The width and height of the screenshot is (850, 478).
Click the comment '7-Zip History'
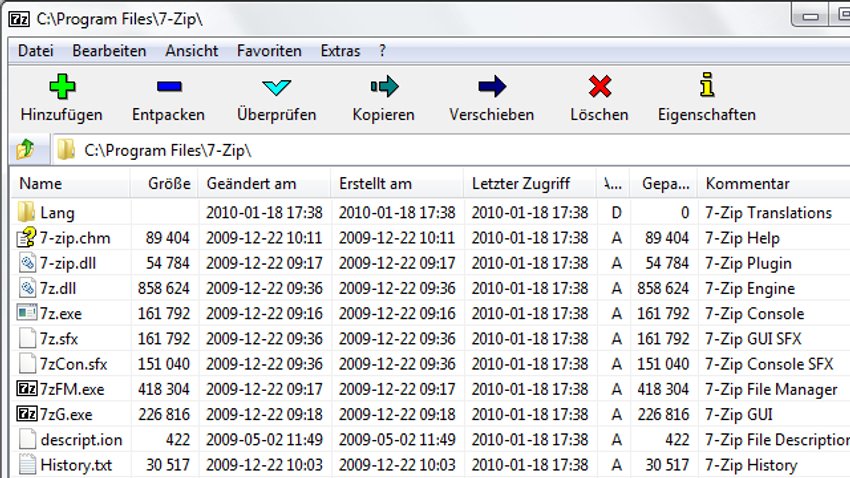[751, 465]
